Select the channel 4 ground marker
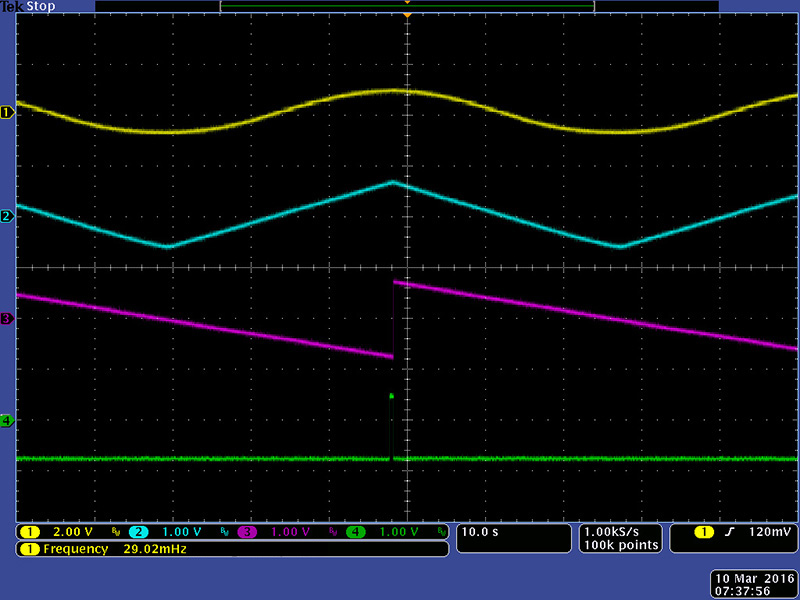Screen dimensions: 800x600 [x=7, y=421]
